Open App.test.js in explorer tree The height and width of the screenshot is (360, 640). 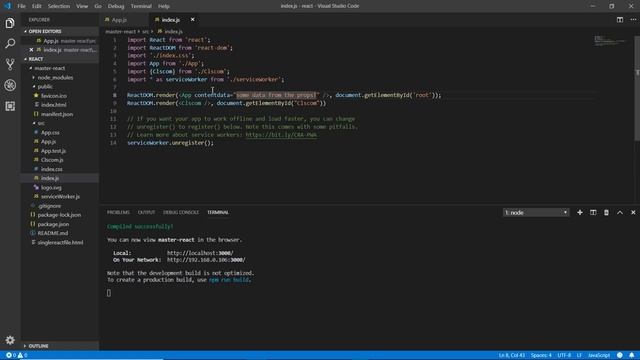point(53,151)
